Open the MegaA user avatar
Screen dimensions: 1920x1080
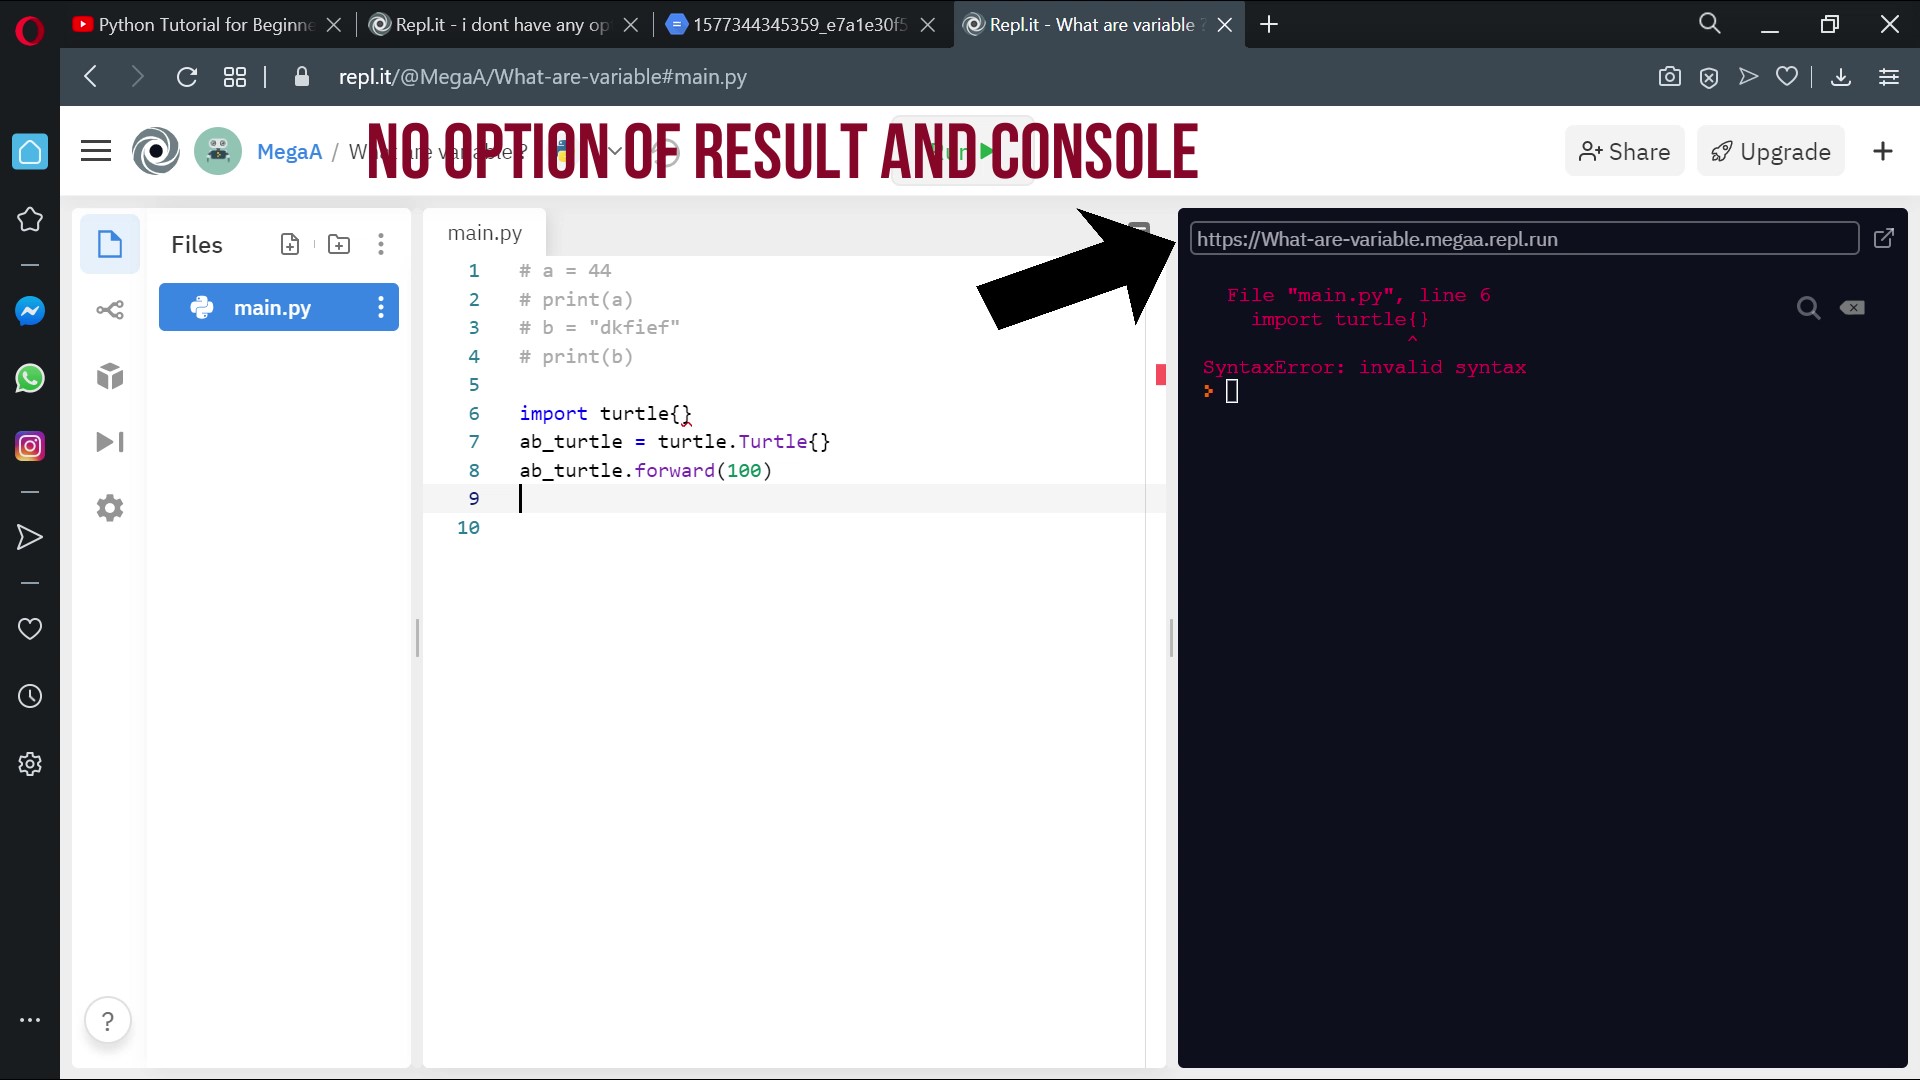pyautogui.click(x=218, y=152)
